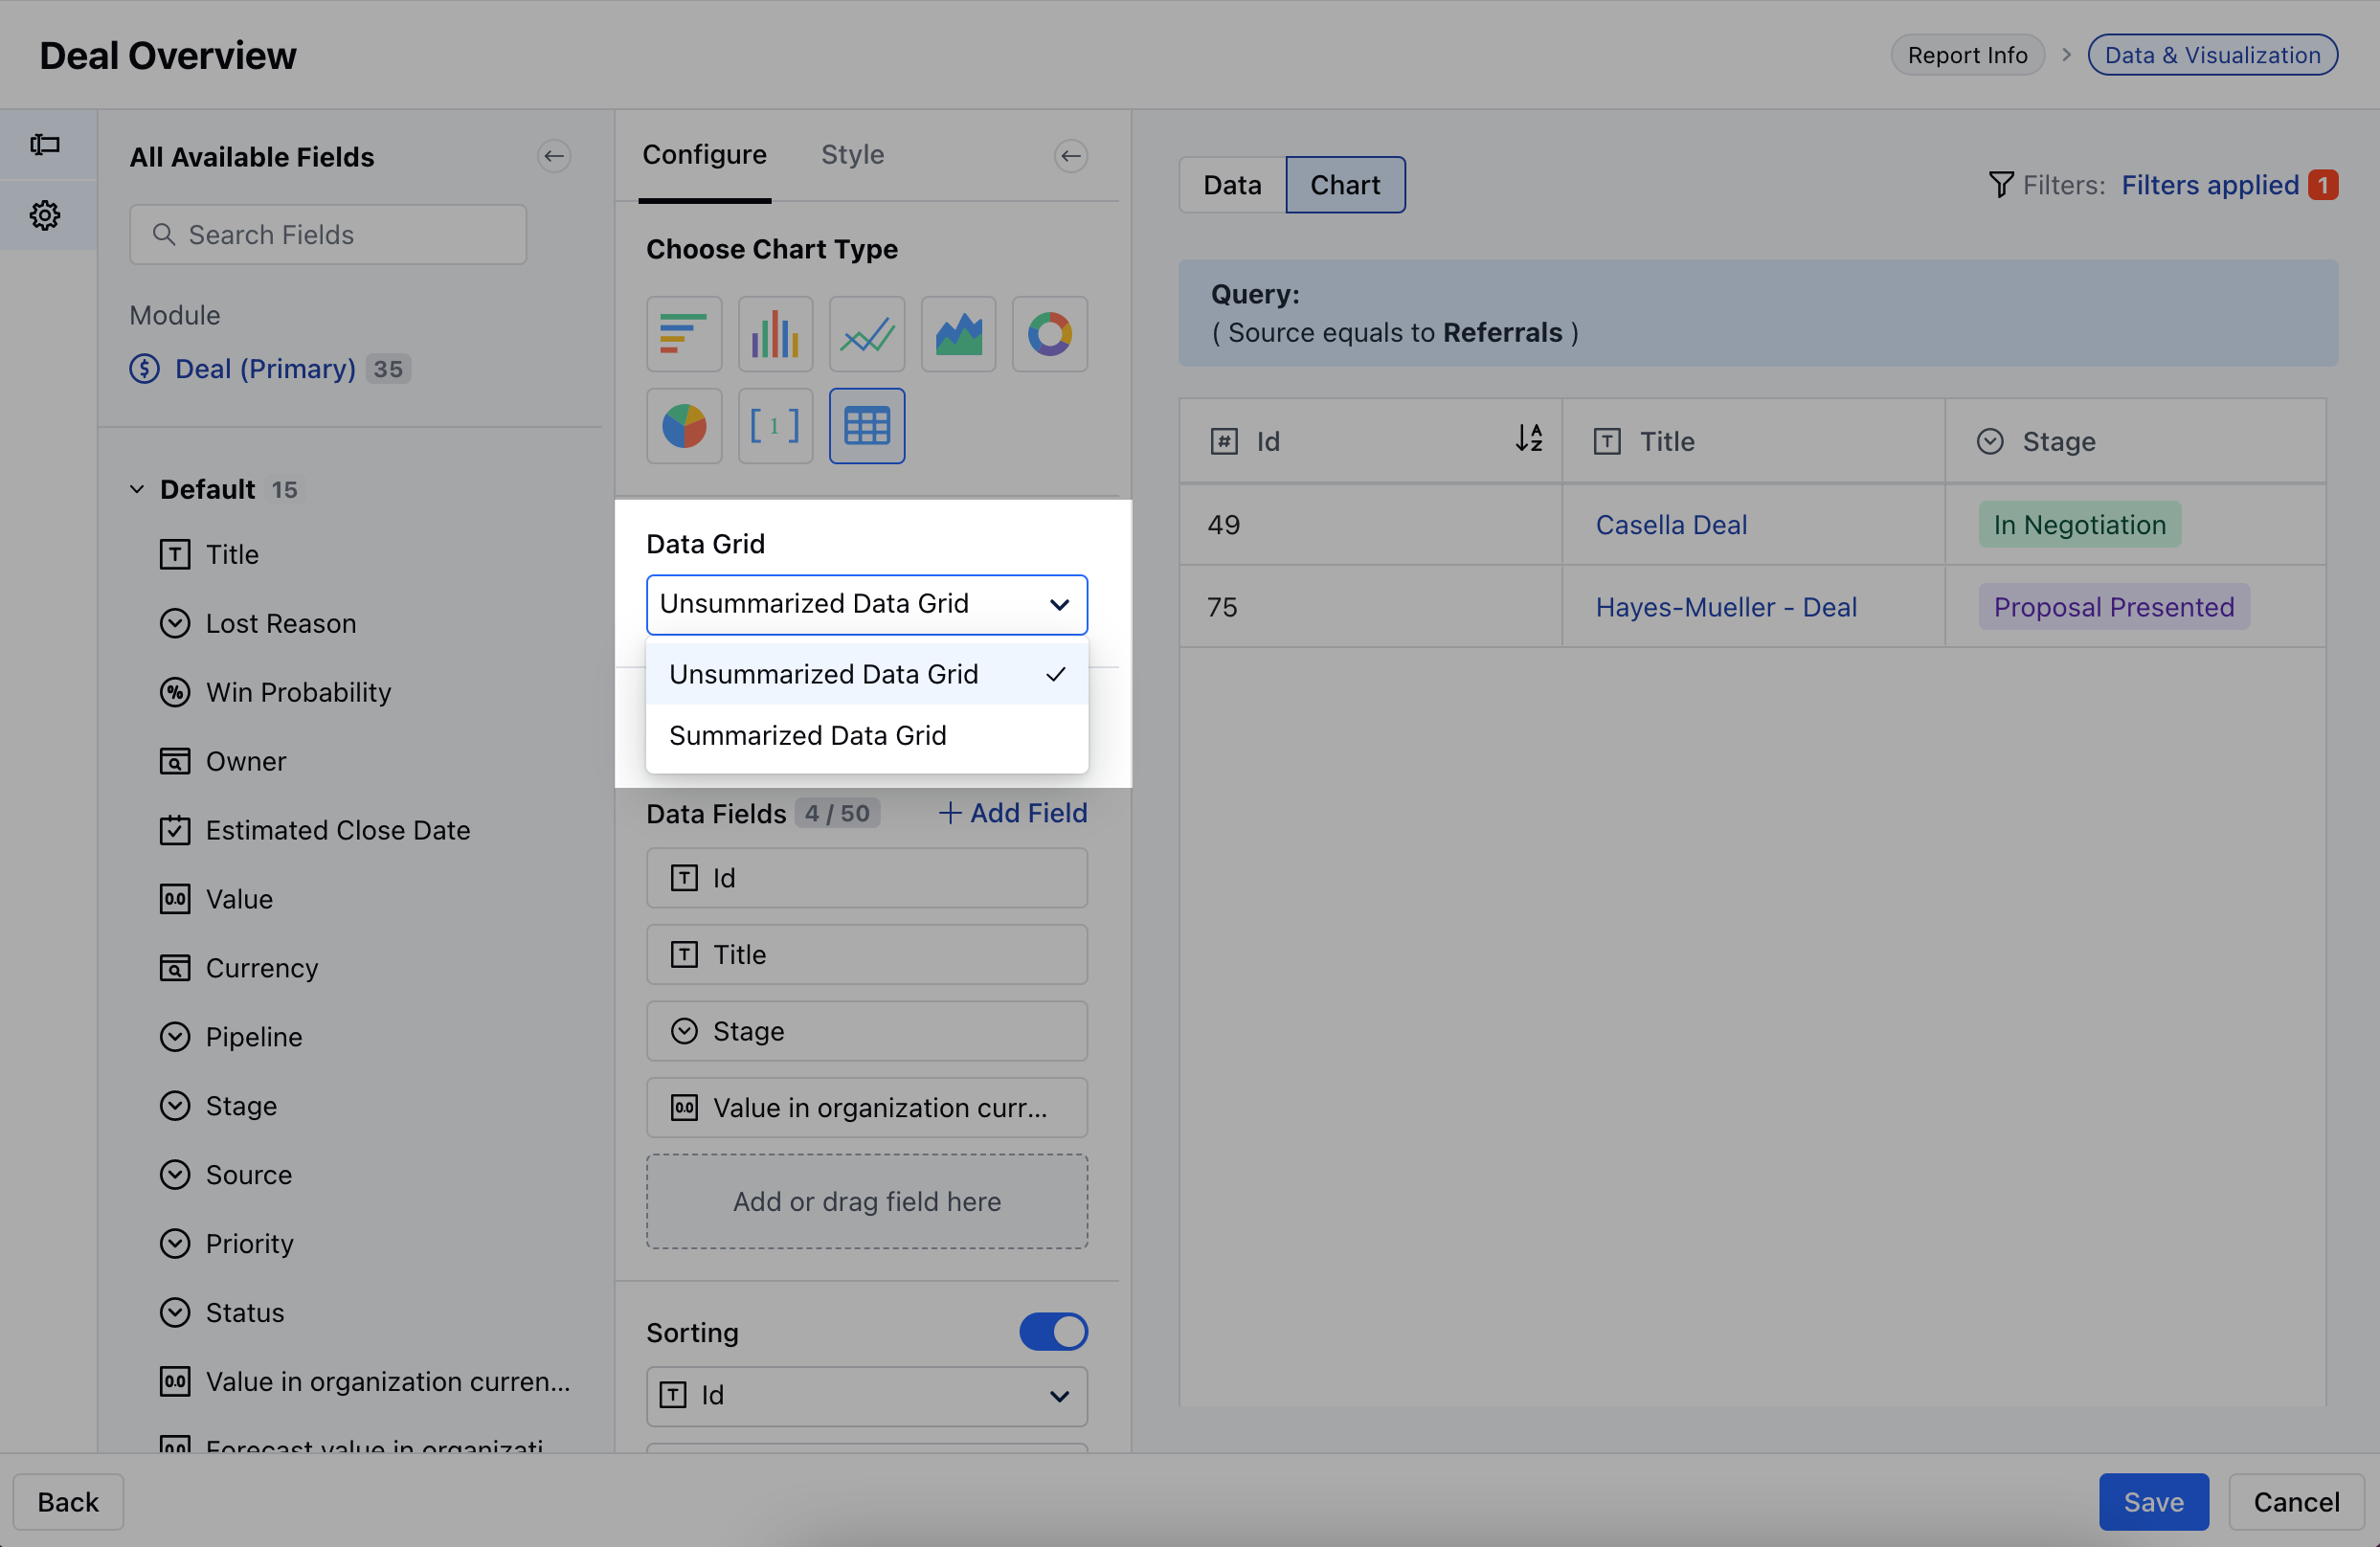This screenshot has width=2380, height=1547.
Task: Click the Stage data field chip
Action: tap(867, 1031)
